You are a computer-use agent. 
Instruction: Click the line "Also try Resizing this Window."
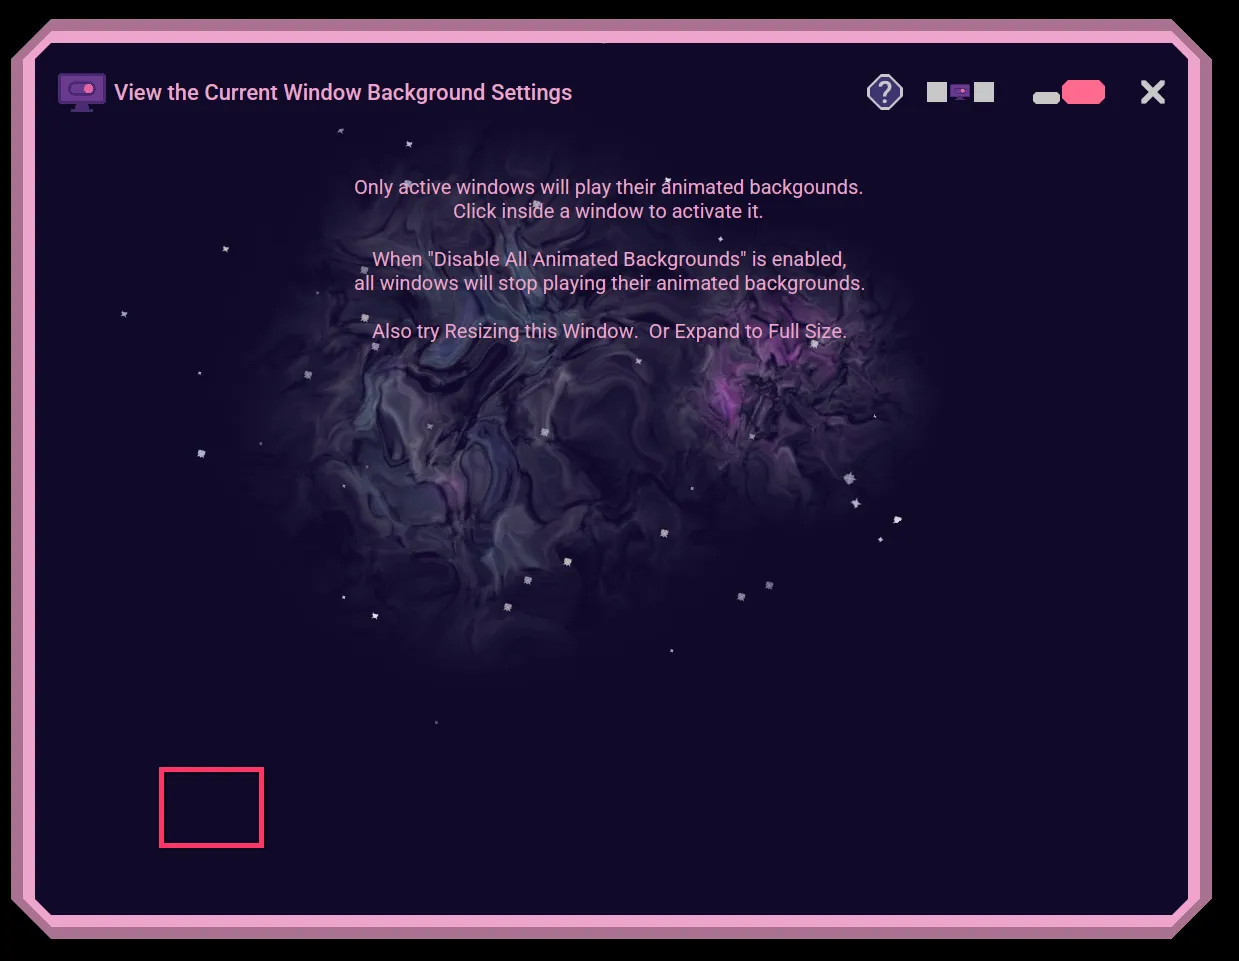(x=505, y=331)
